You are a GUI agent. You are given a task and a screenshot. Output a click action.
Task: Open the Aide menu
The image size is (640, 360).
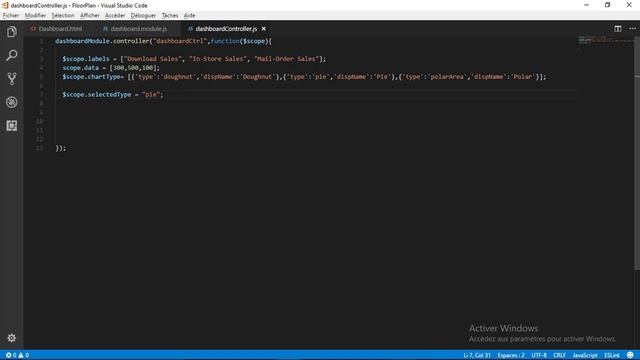pos(189,16)
